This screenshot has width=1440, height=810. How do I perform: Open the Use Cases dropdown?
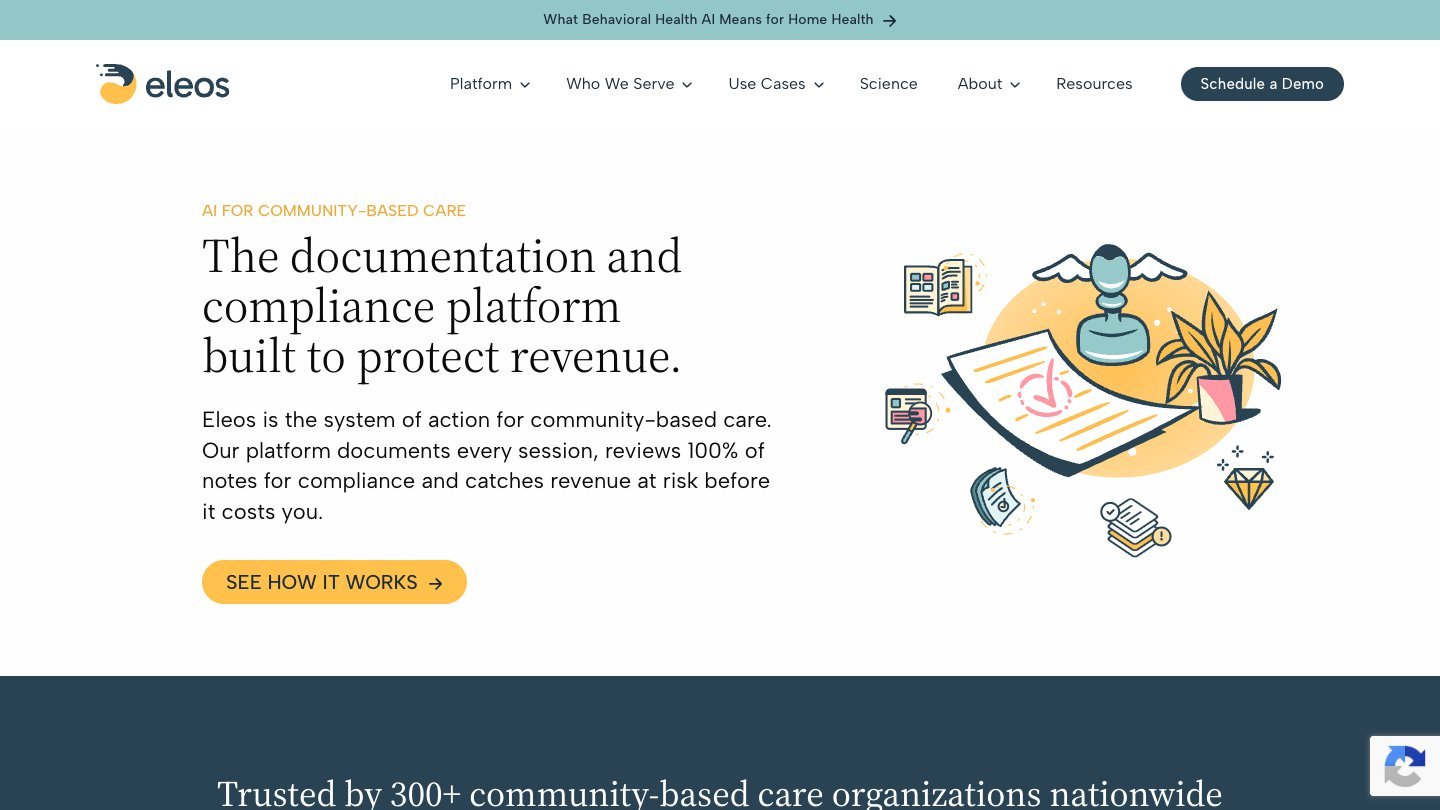(x=776, y=84)
